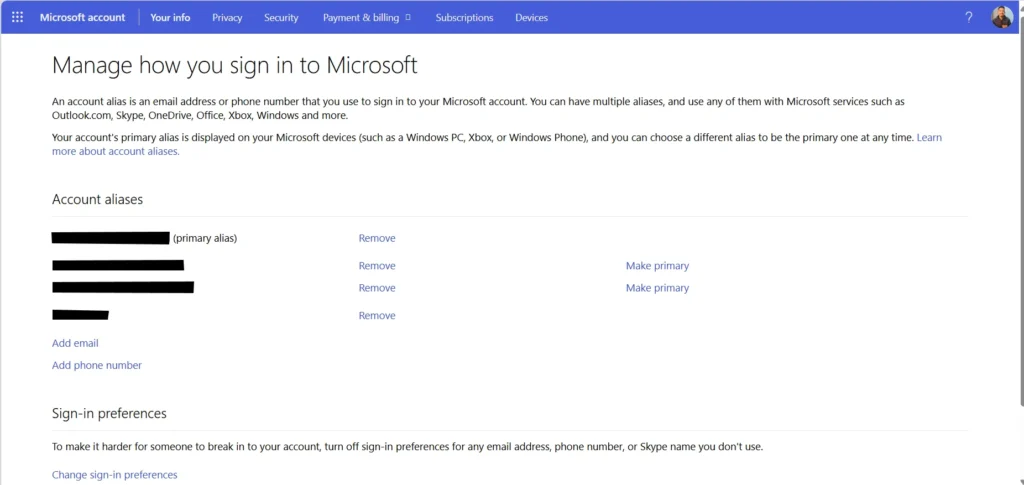Open the help question mark icon
Viewport: 1024px width, 485px height.
point(968,18)
